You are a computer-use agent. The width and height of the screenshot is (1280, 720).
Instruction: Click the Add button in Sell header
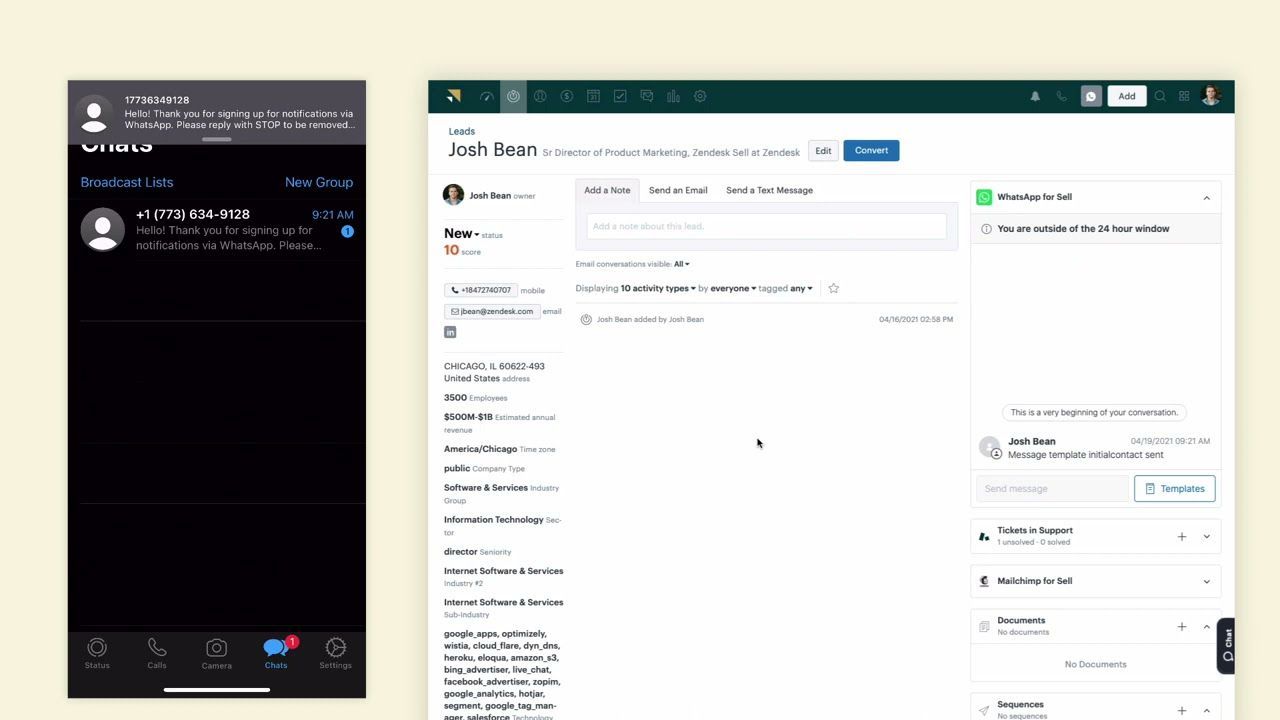point(1127,96)
